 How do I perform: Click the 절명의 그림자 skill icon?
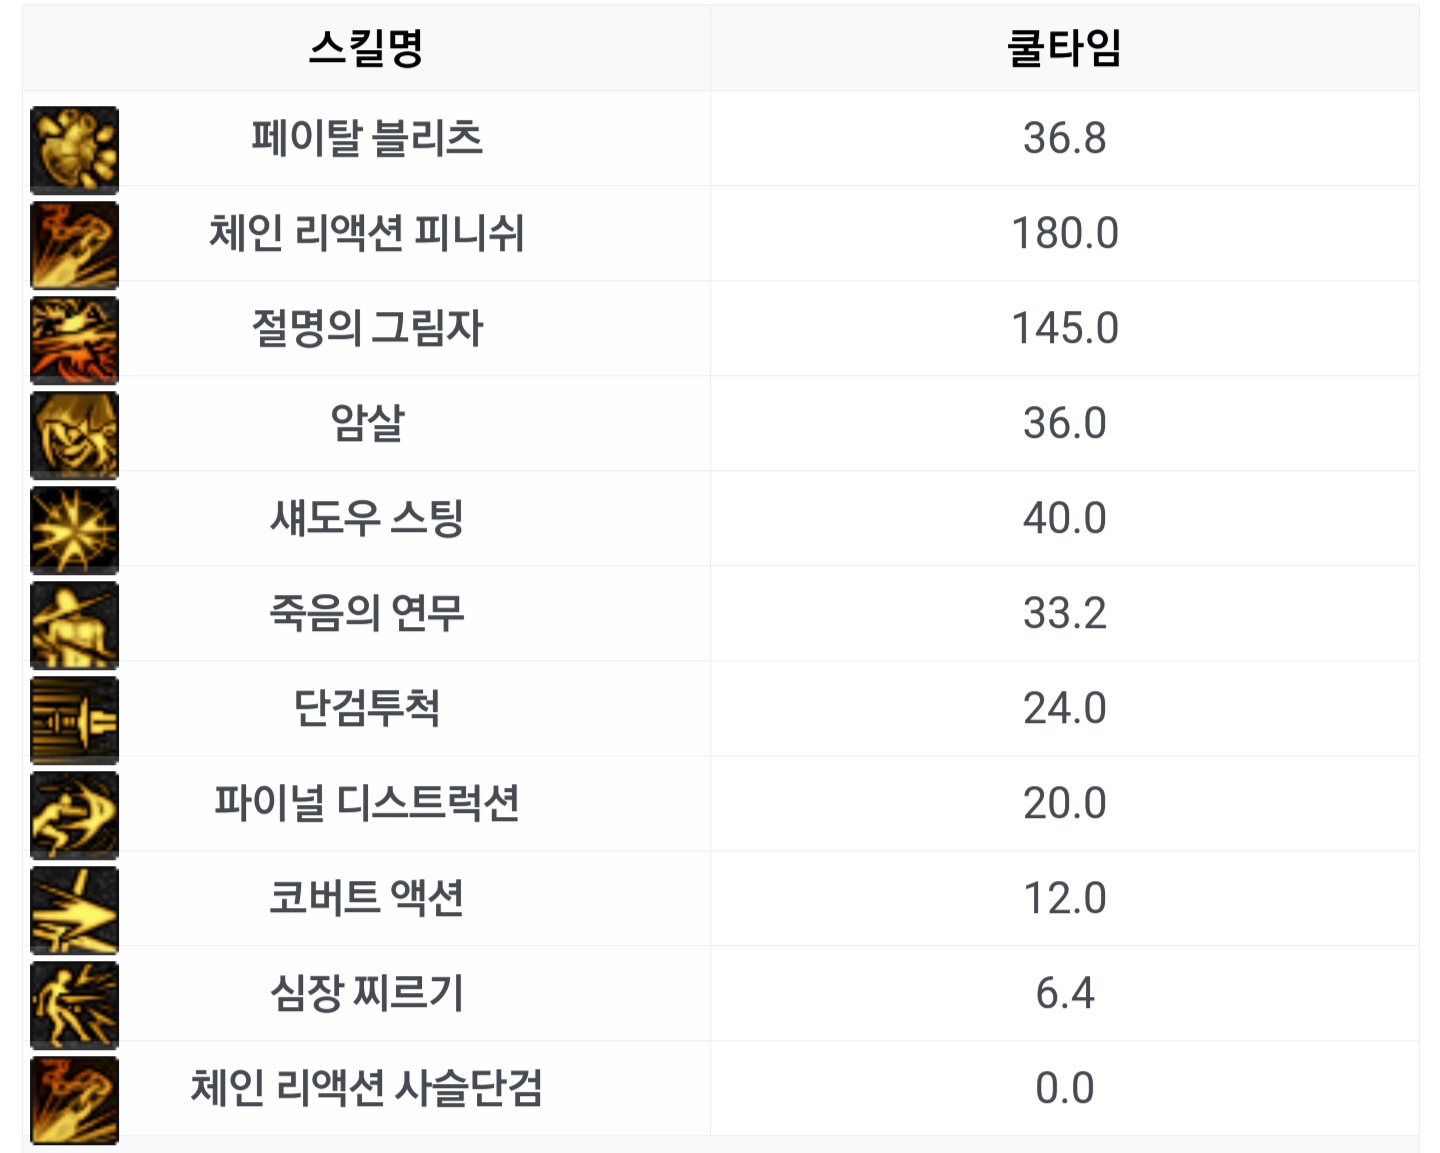coord(74,340)
